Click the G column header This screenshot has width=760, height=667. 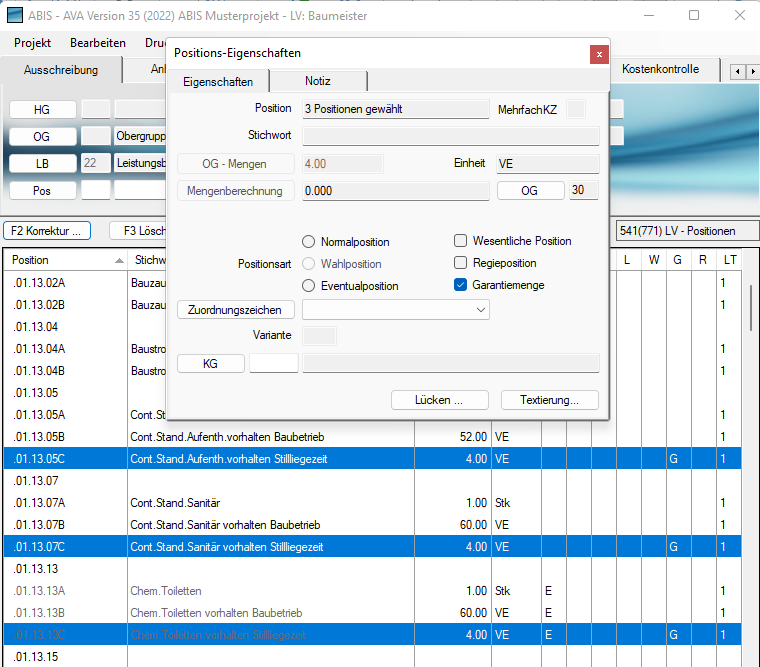coord(678,260)
